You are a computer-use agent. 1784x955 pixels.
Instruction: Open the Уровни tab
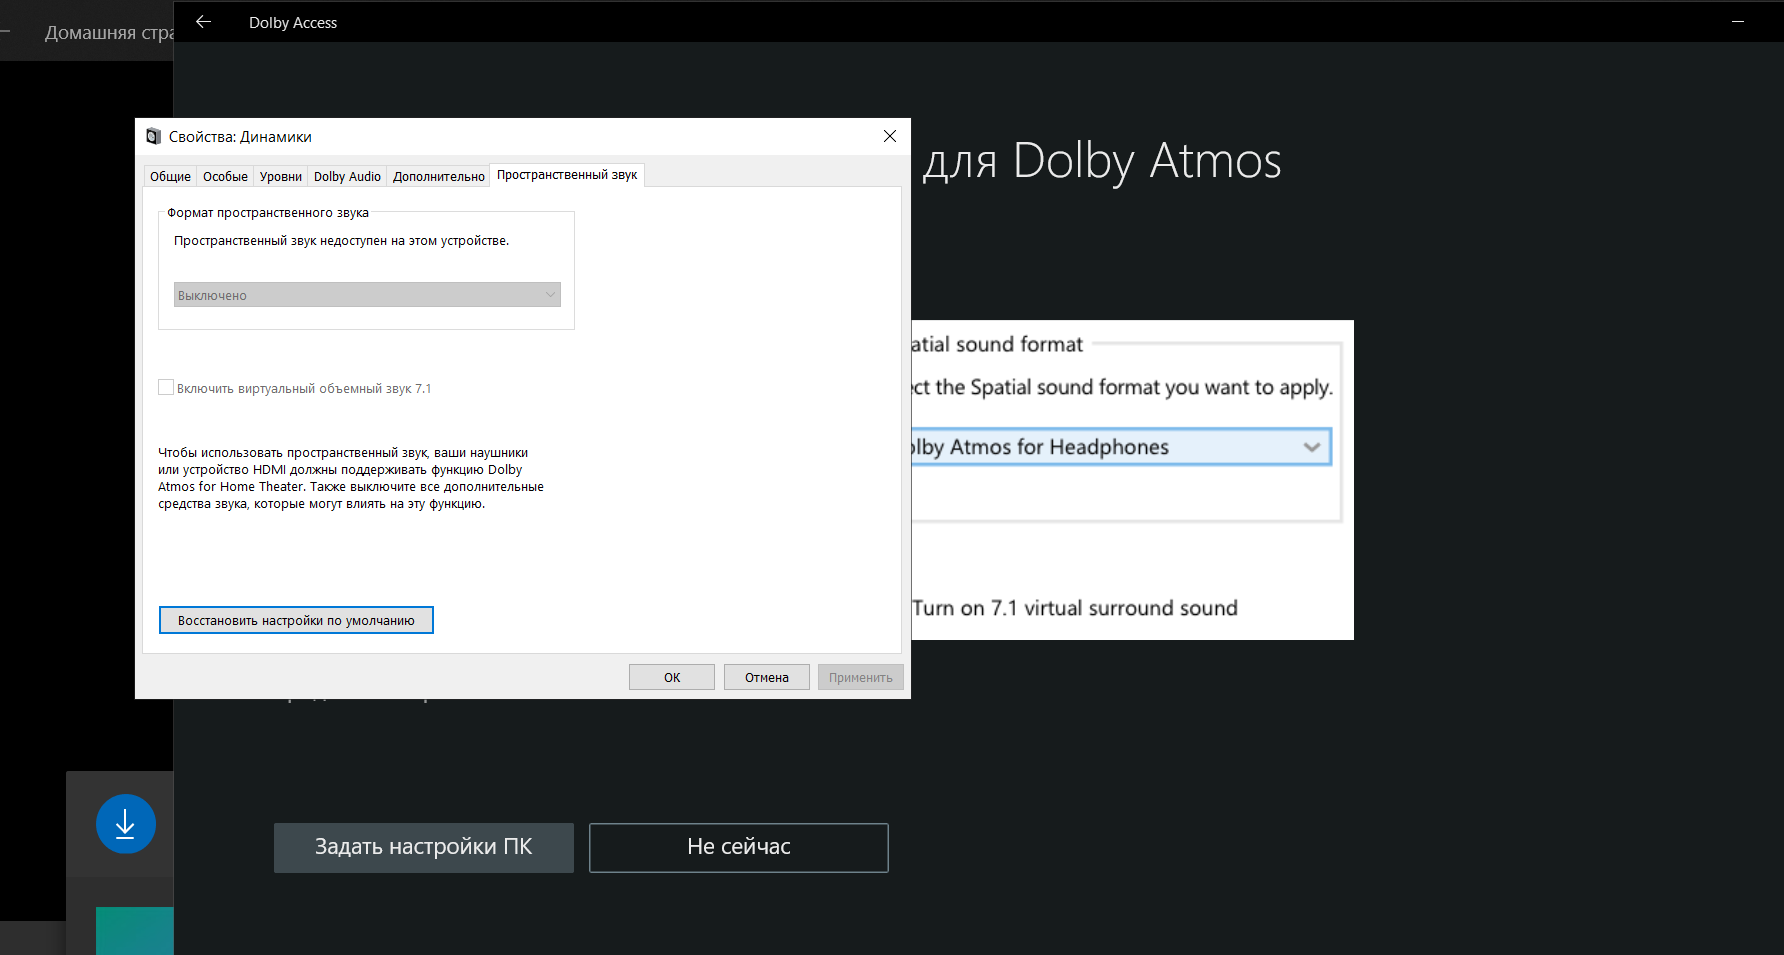coord(281,176)
